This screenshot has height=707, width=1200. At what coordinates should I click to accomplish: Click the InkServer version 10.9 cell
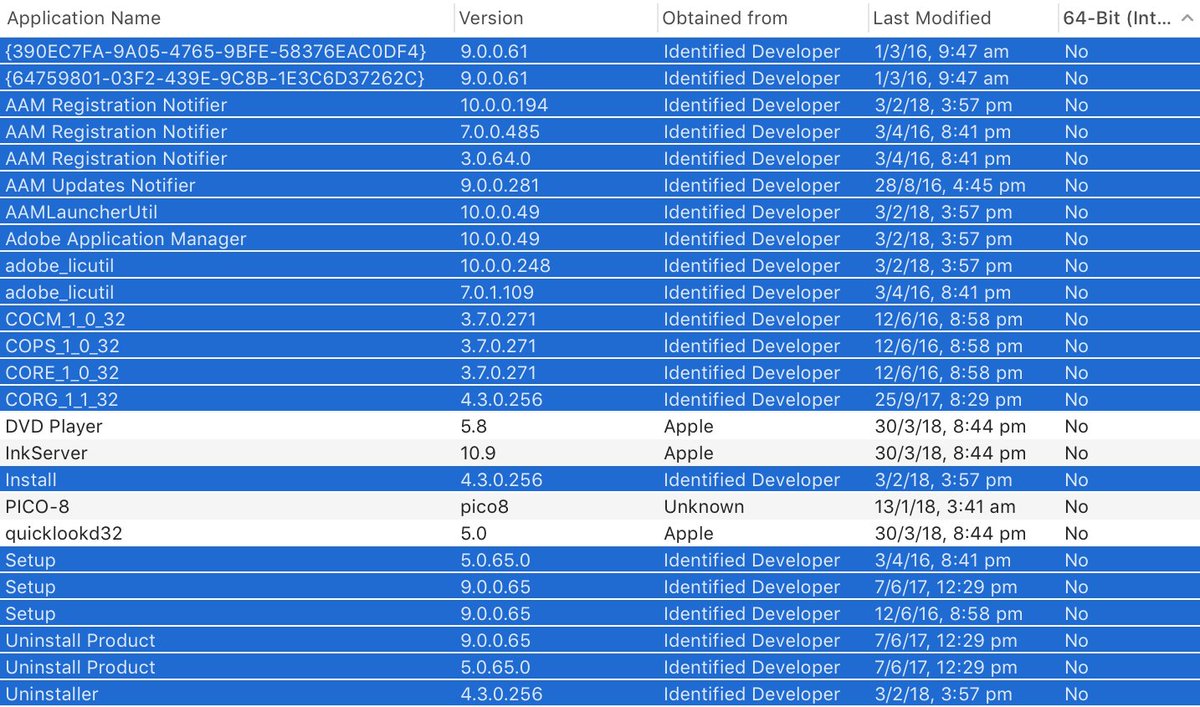tap(476, 453)
